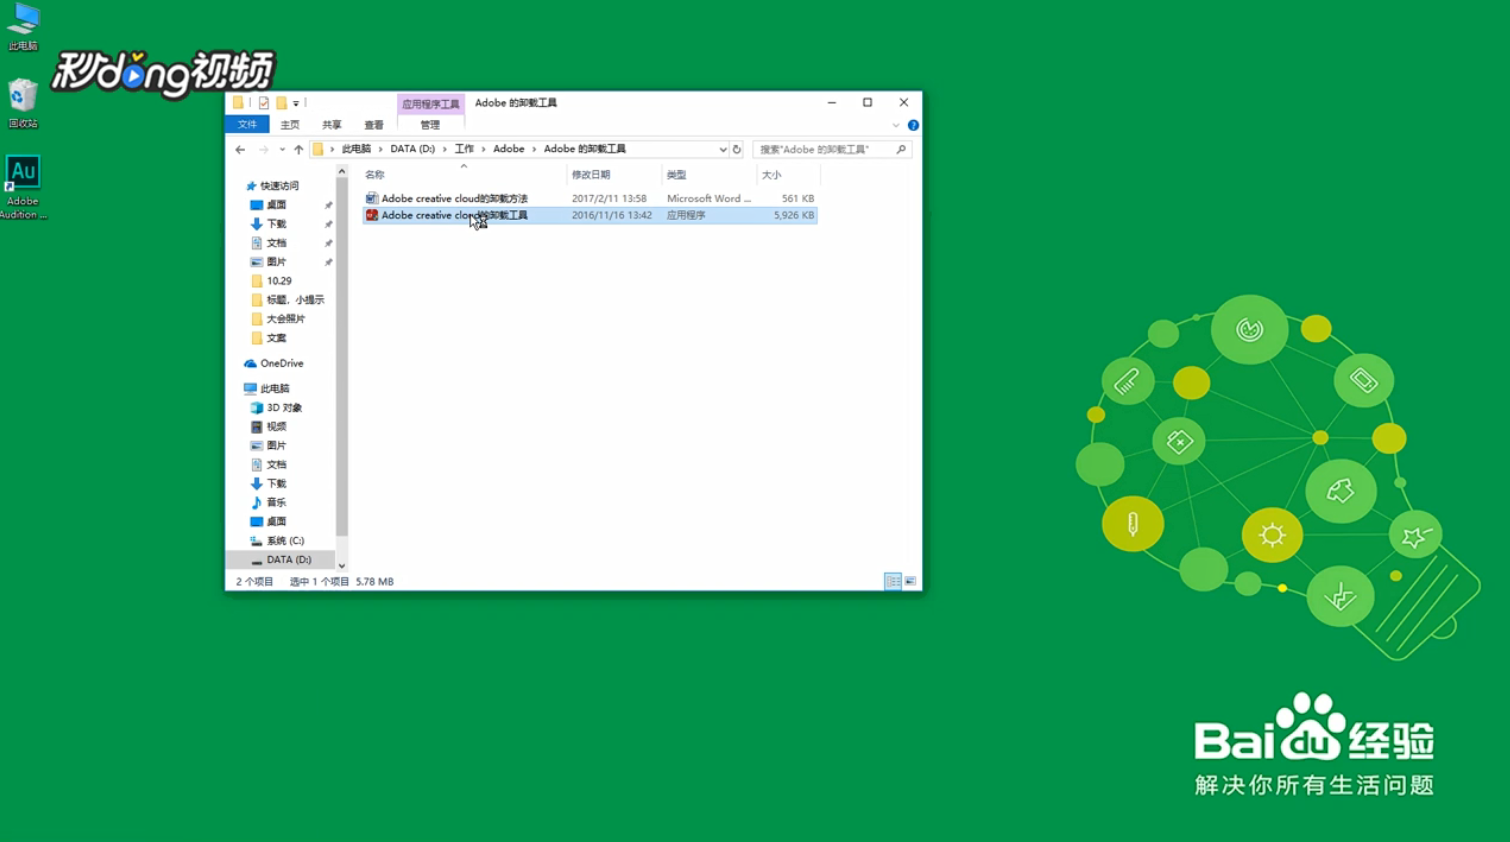The width and height of the screenshot is (1510, 842).
Task: Open recent locations dropdown beside forward arrow
Action: (282, 150)
